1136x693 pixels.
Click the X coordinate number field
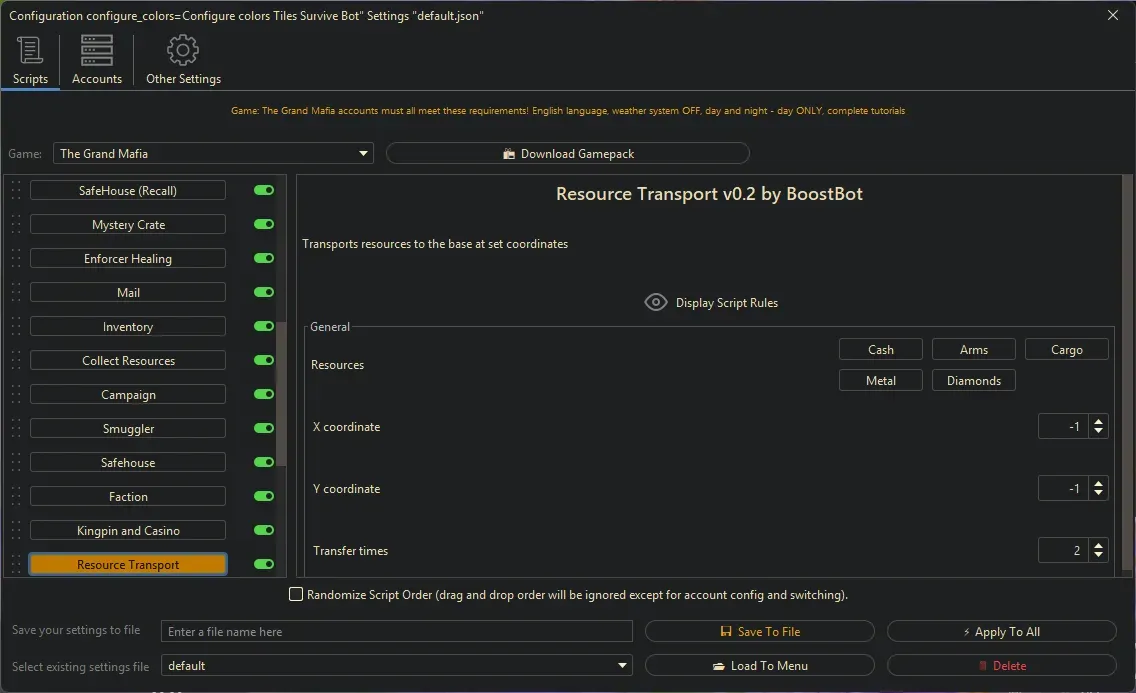point(1063,427)
